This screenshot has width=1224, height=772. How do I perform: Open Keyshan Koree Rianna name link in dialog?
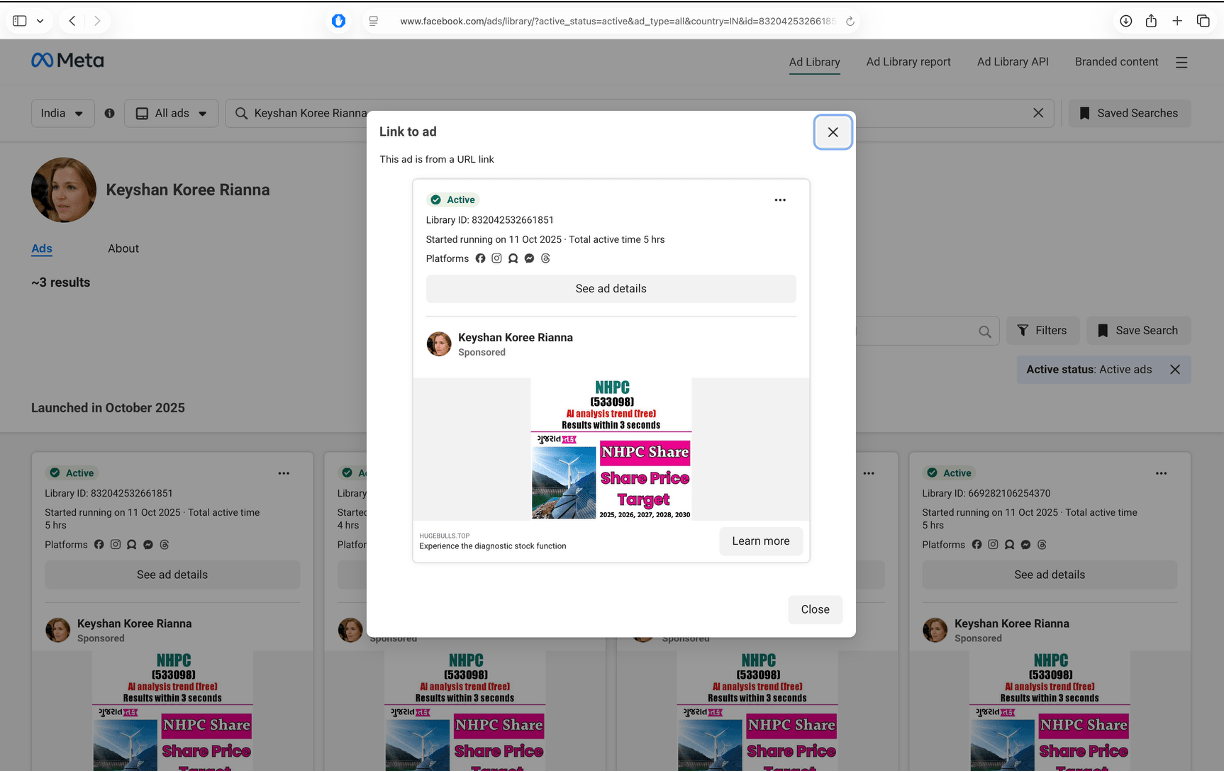point(515,338)
